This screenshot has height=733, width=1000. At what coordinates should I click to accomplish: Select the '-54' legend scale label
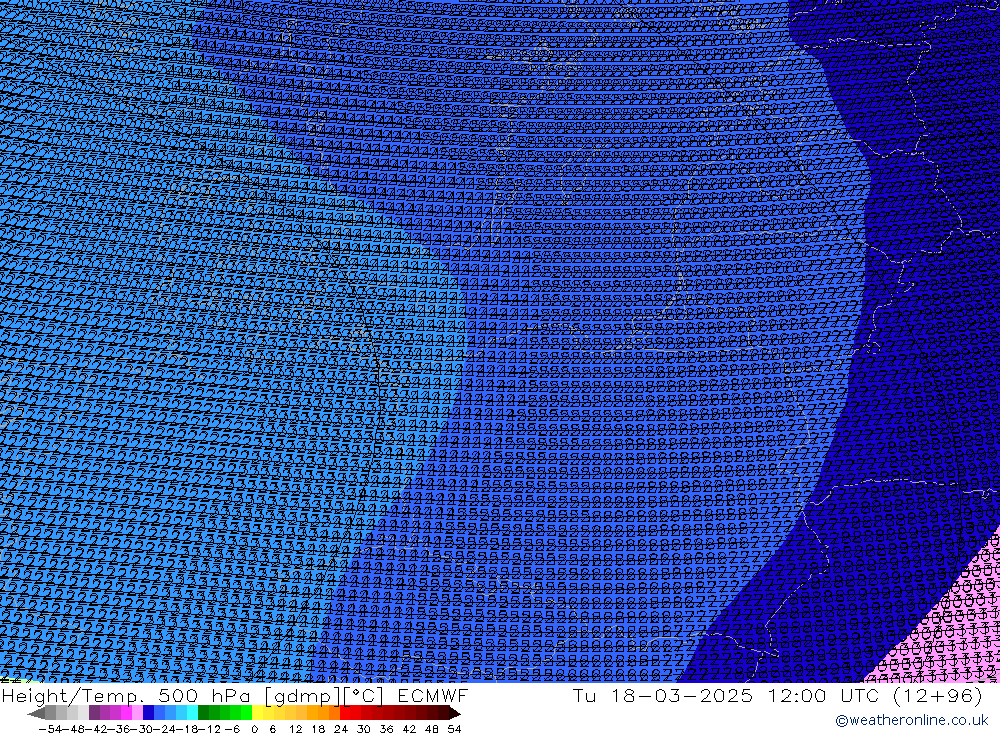50,729
